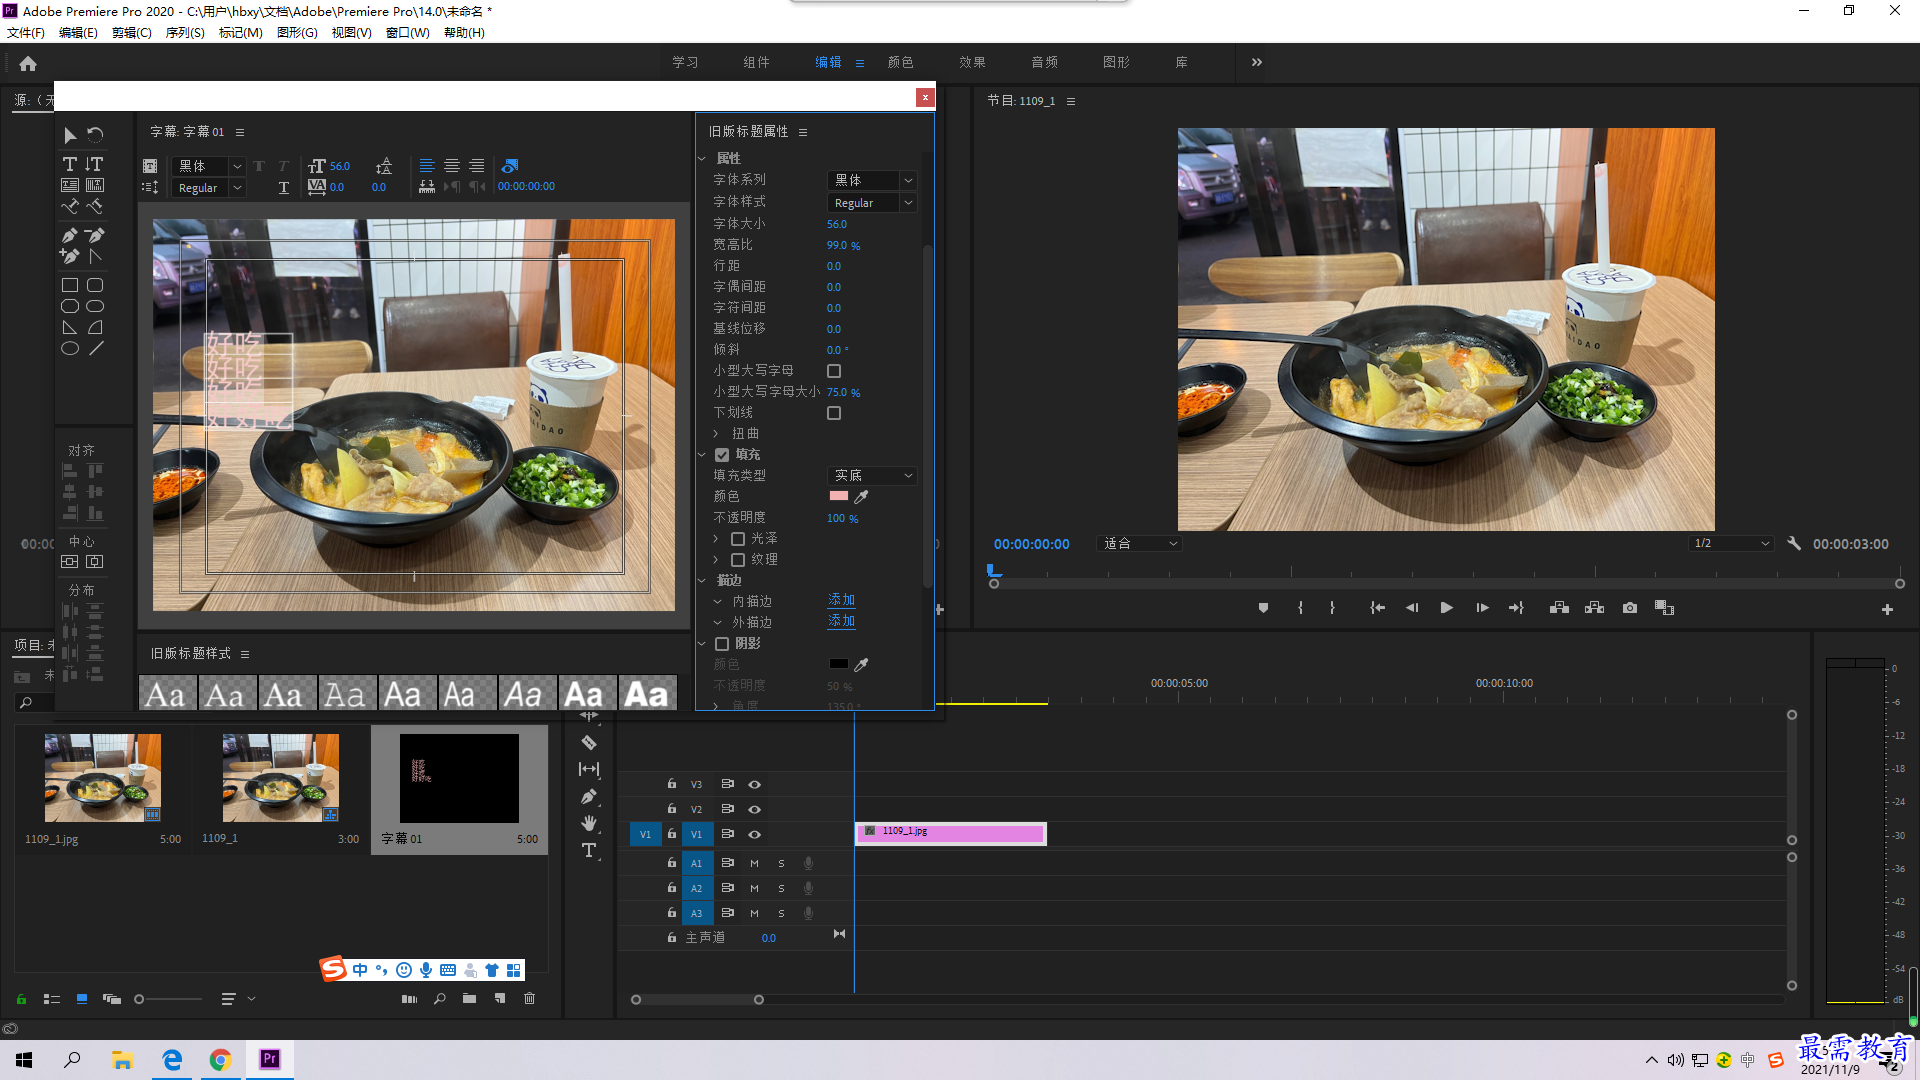The width and height of the screenshot is (1920, 1080).
Task: Open the 文件(F) menu
Action: (26, 33)
